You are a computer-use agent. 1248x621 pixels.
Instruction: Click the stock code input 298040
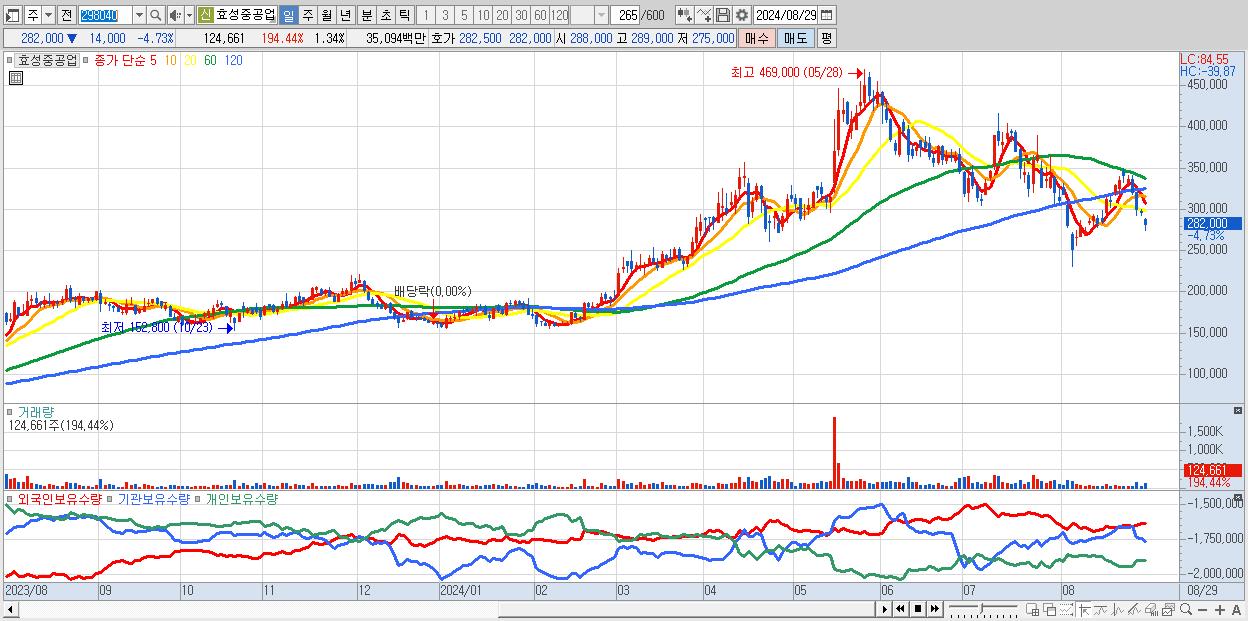(105, 15)
